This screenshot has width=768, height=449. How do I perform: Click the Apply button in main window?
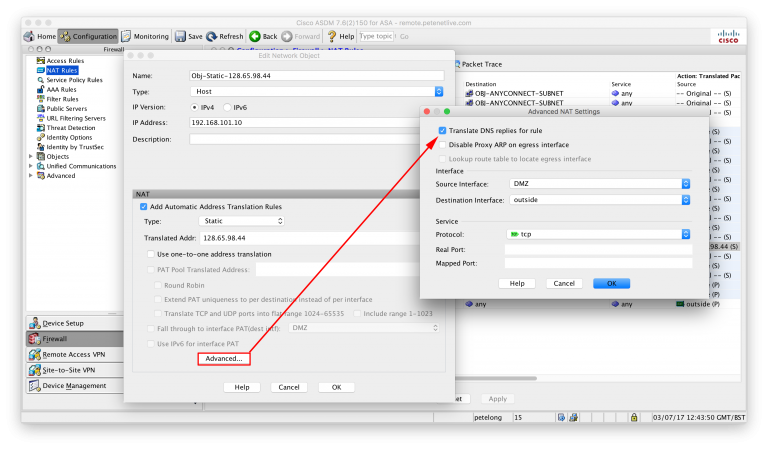pyautogui.click(x=498, y=399)
